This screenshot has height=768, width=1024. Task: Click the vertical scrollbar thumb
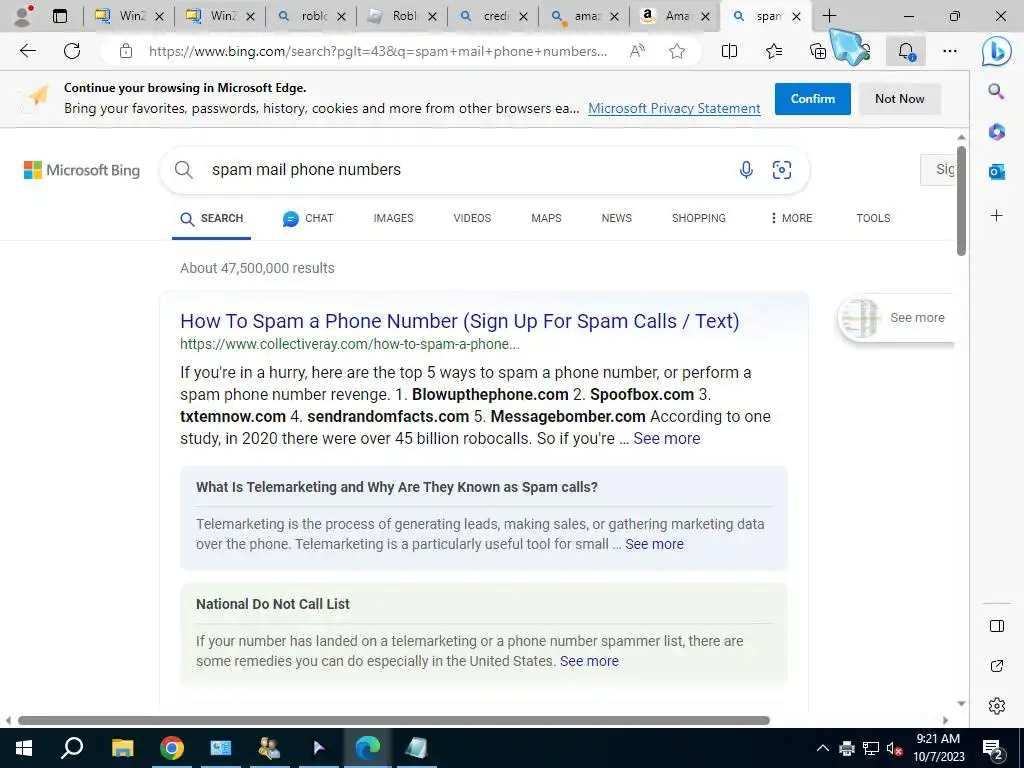click(961, 200)
